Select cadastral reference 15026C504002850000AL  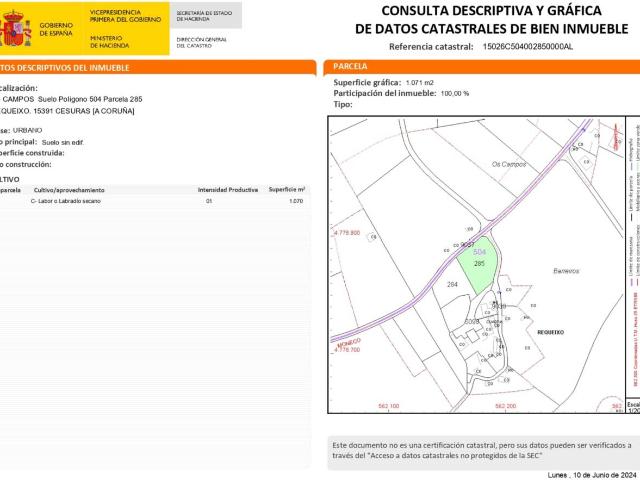pyautogui.click(x=528, y=47)
